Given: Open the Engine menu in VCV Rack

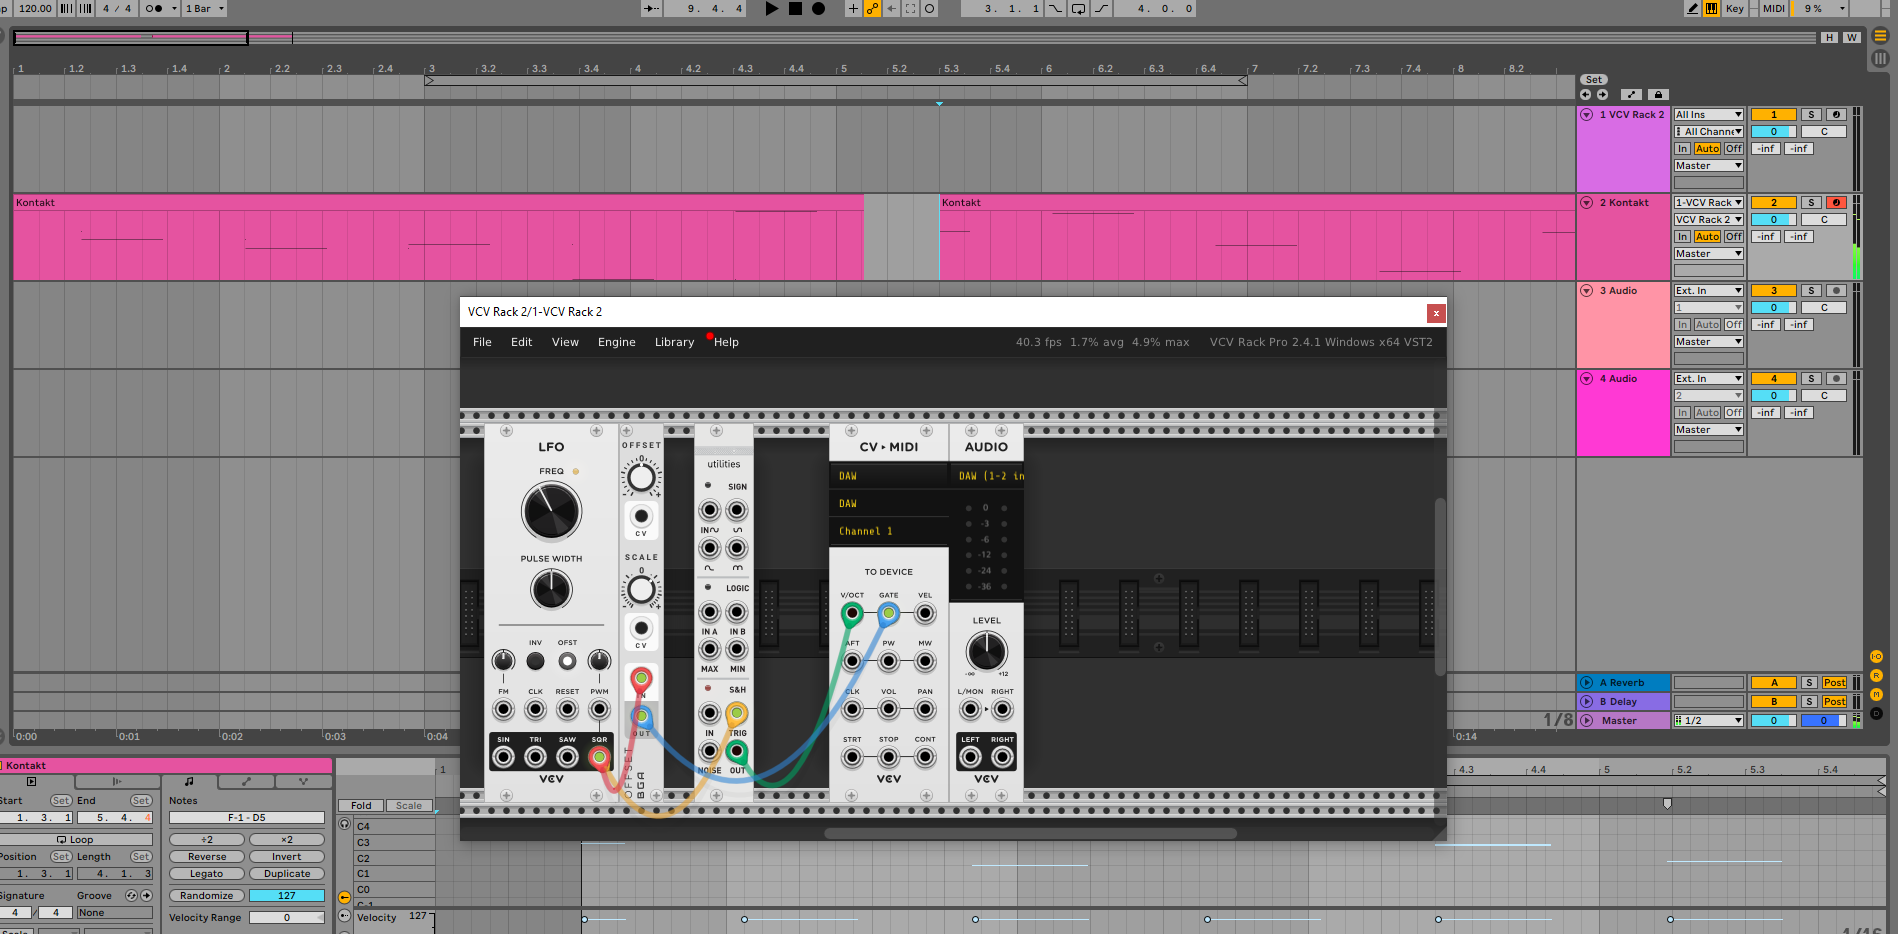Looking at the screenshot, I should tap(617, 342).
